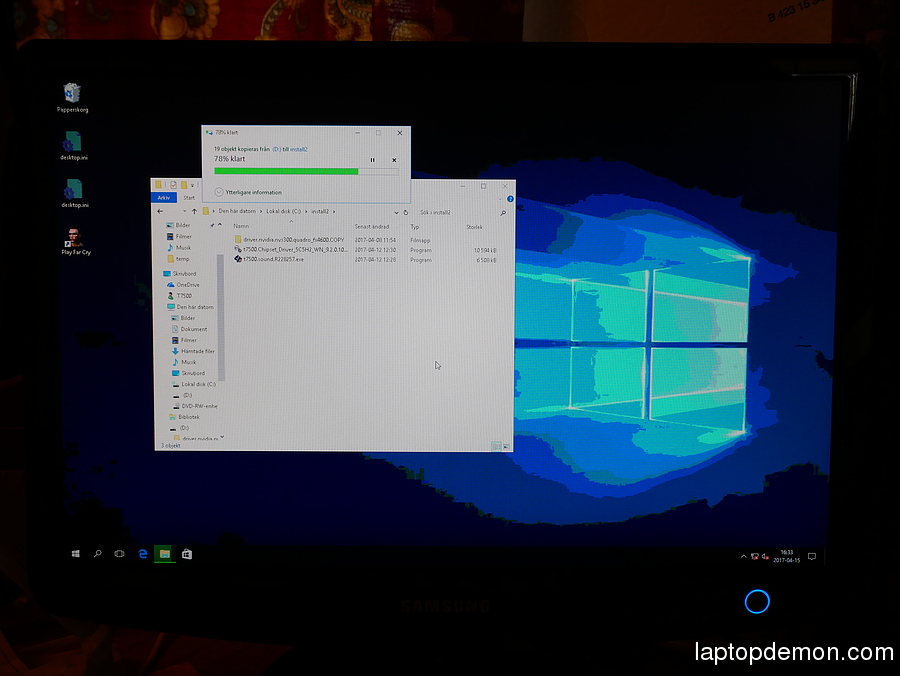The image size is (900, 676).
Task: Sort by 'Senast ändrad' column header
Action: (371, 227)
